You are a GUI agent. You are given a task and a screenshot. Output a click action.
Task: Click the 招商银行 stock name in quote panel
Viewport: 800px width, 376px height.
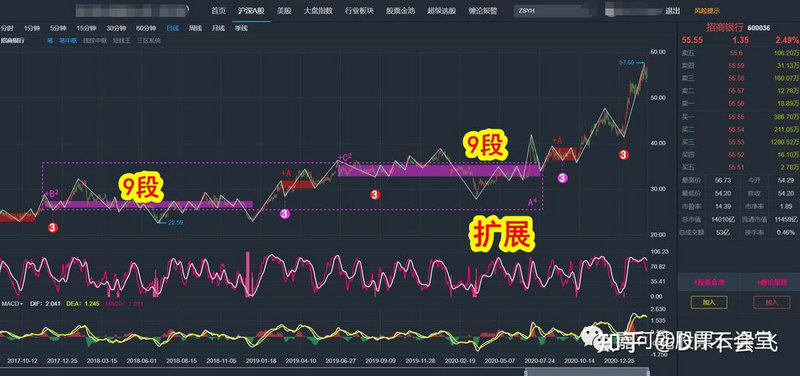click(x=723, y=28)
